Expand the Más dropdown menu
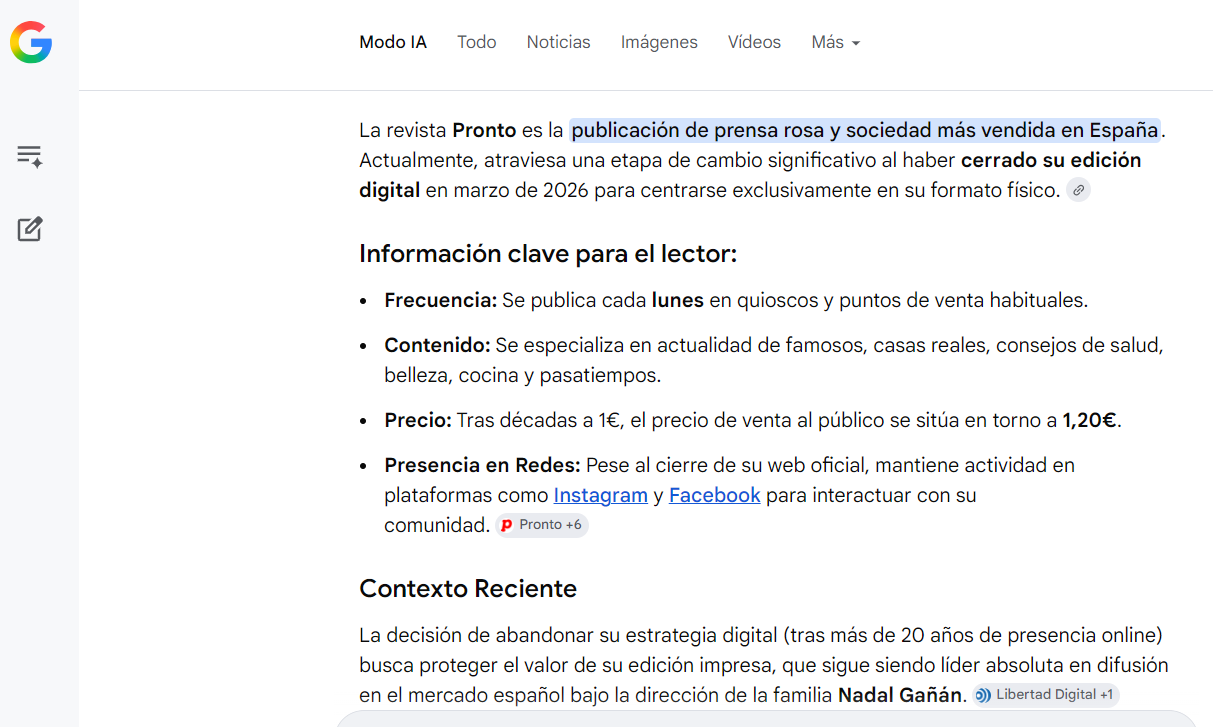Image resolution: width=1213 pixels, height=727 pixels. [x=835, y=42]
